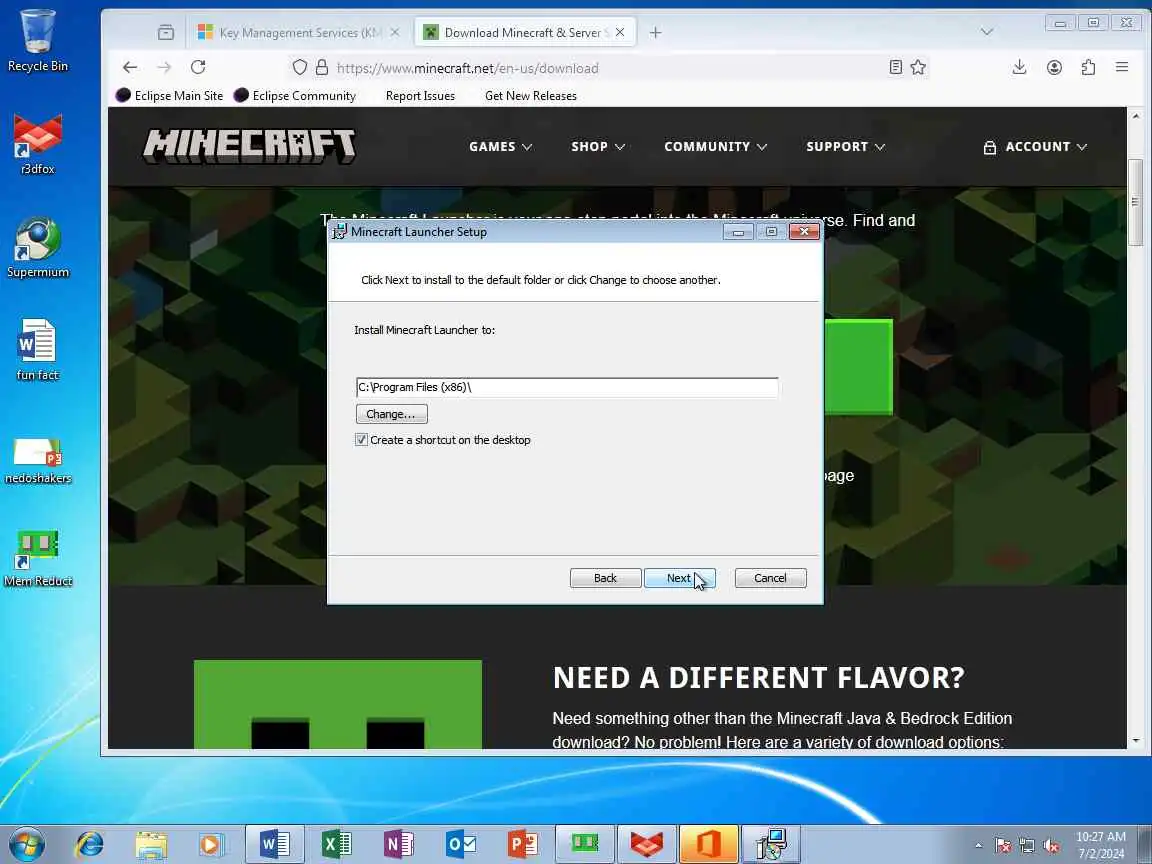Open PowerPoint from taskbar
1152x864 pixels.
pos(522,844)
